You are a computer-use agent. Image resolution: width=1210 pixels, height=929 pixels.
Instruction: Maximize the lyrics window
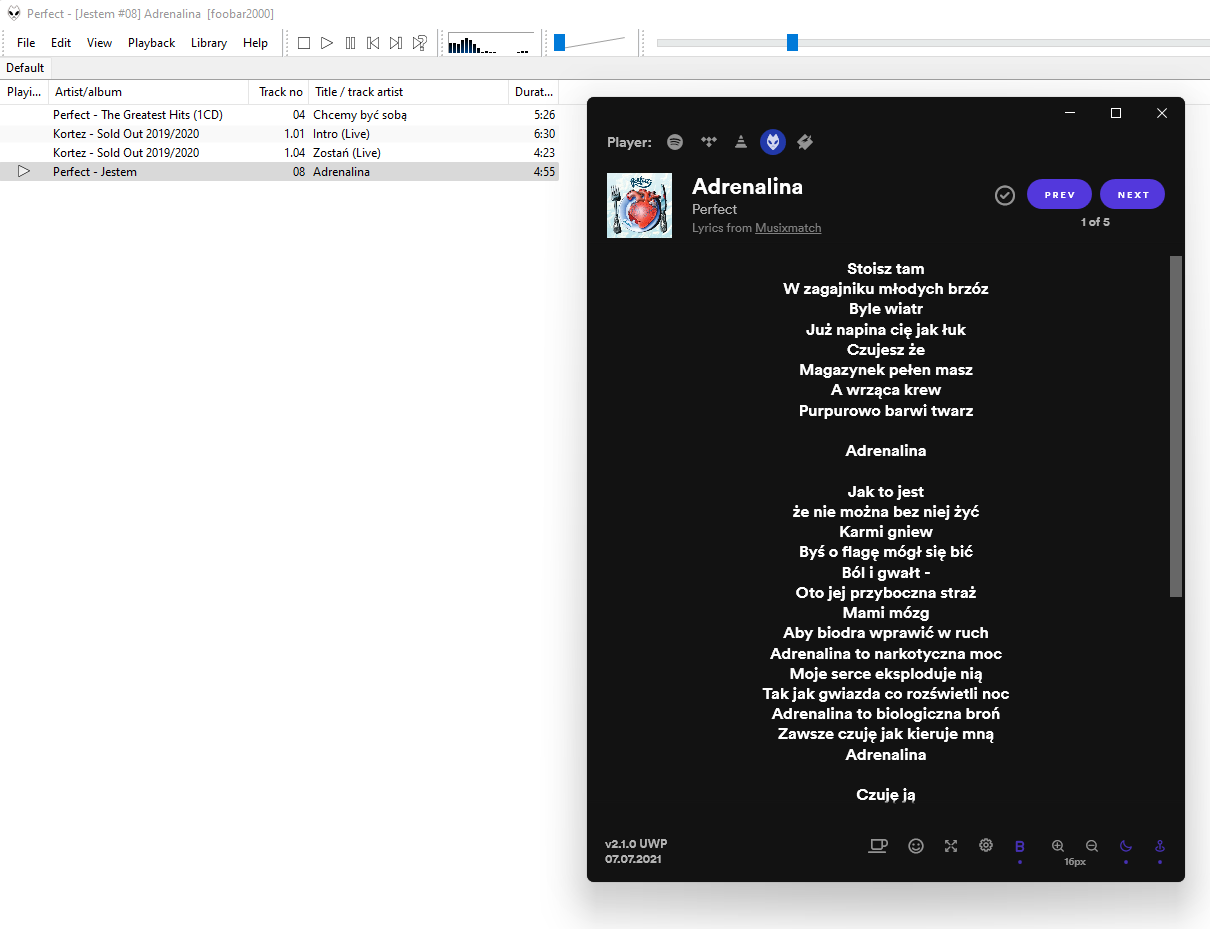coord(1116,113)
